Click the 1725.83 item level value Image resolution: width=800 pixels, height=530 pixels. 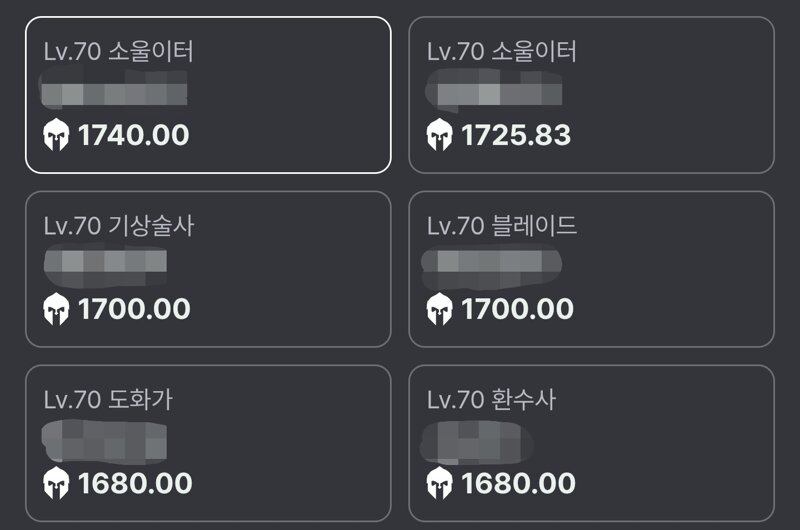pyautogui.click(x=516, y=135)
